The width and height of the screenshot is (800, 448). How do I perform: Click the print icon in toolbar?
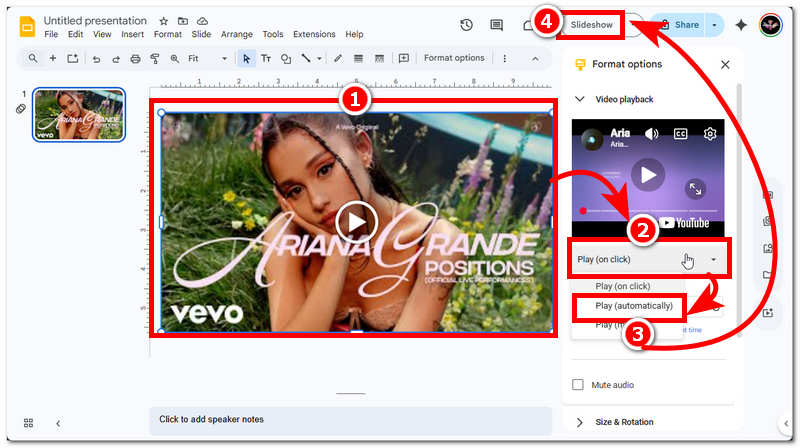tap(135, 58)
